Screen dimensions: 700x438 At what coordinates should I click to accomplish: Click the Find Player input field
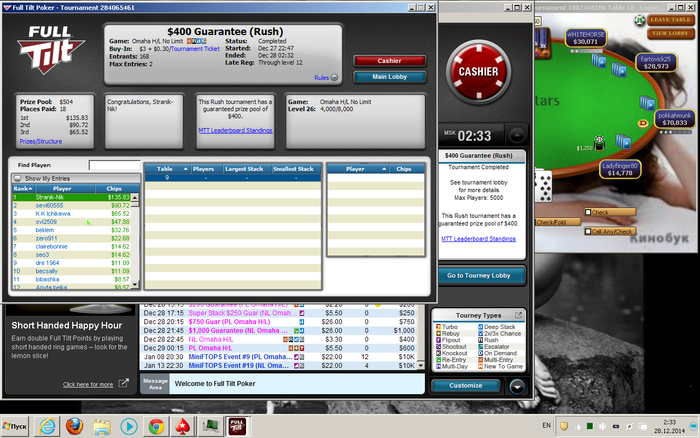click(115, 165)
